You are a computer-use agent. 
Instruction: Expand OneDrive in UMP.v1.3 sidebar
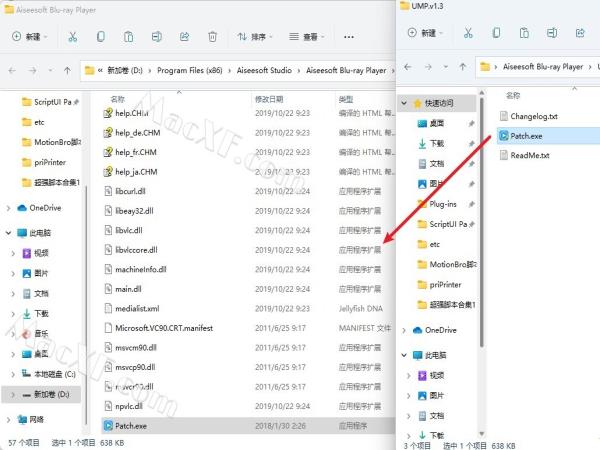point(404,330)
